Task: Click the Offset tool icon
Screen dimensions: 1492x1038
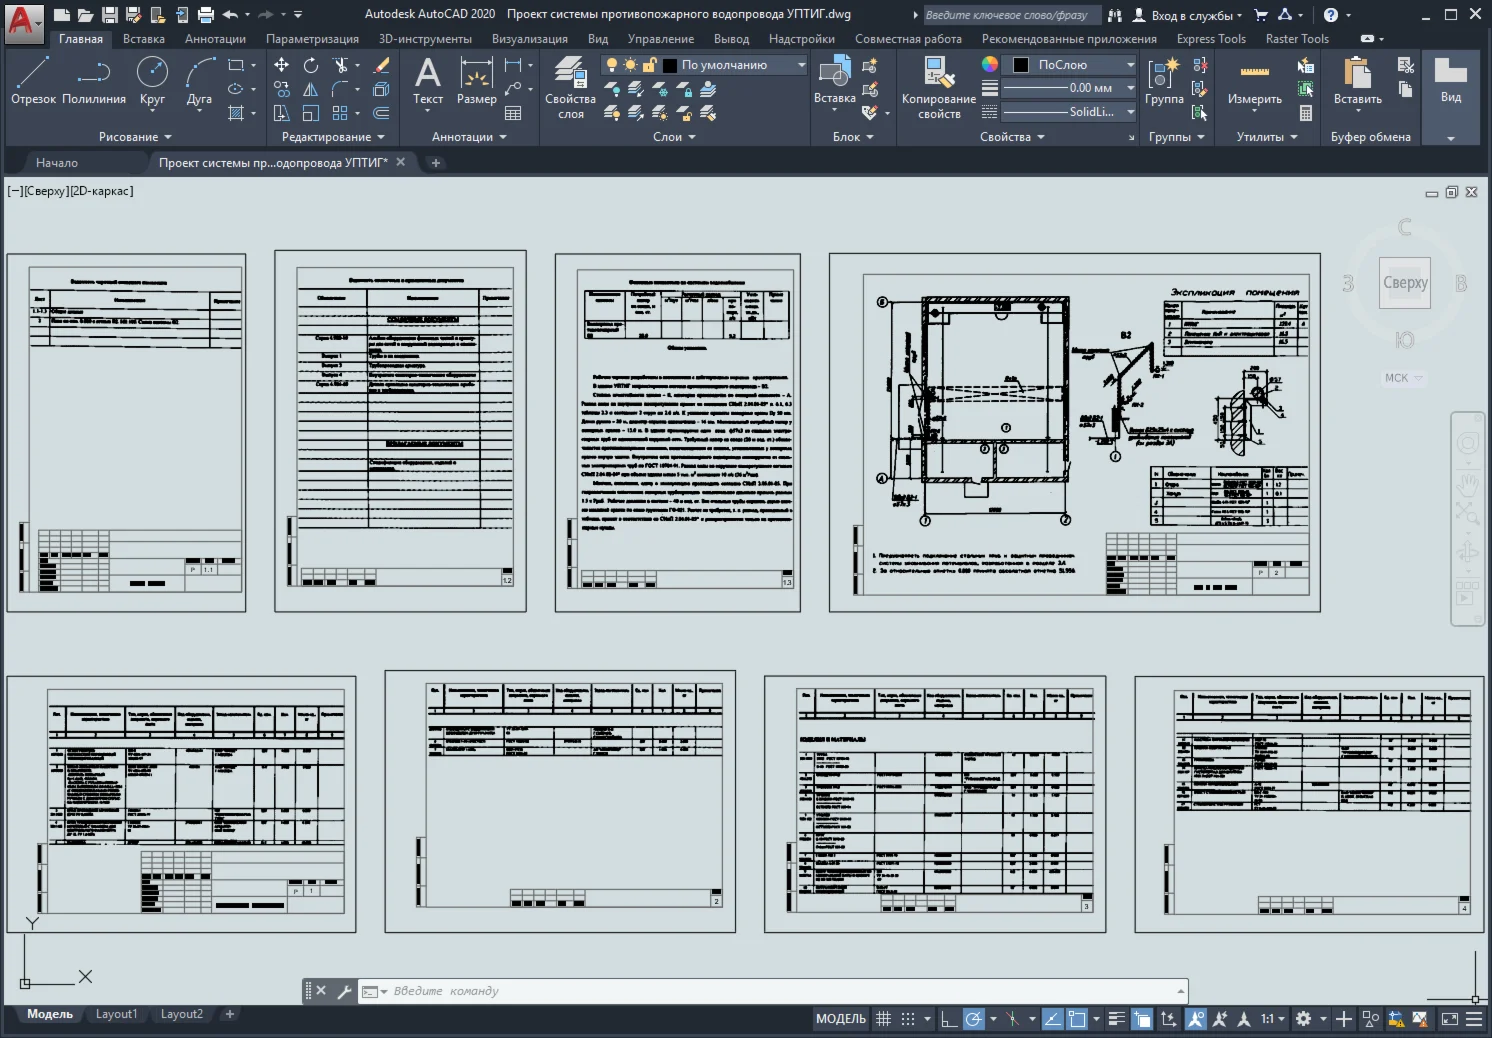Action: pyautogui.click(x=381, y=113)
